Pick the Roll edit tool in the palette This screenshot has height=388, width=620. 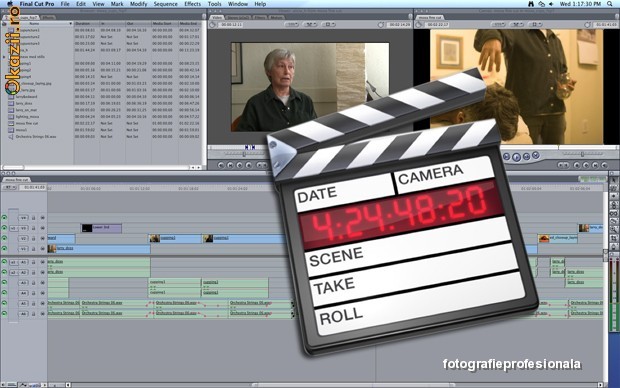pyautogui.click(x=613, y=205)
